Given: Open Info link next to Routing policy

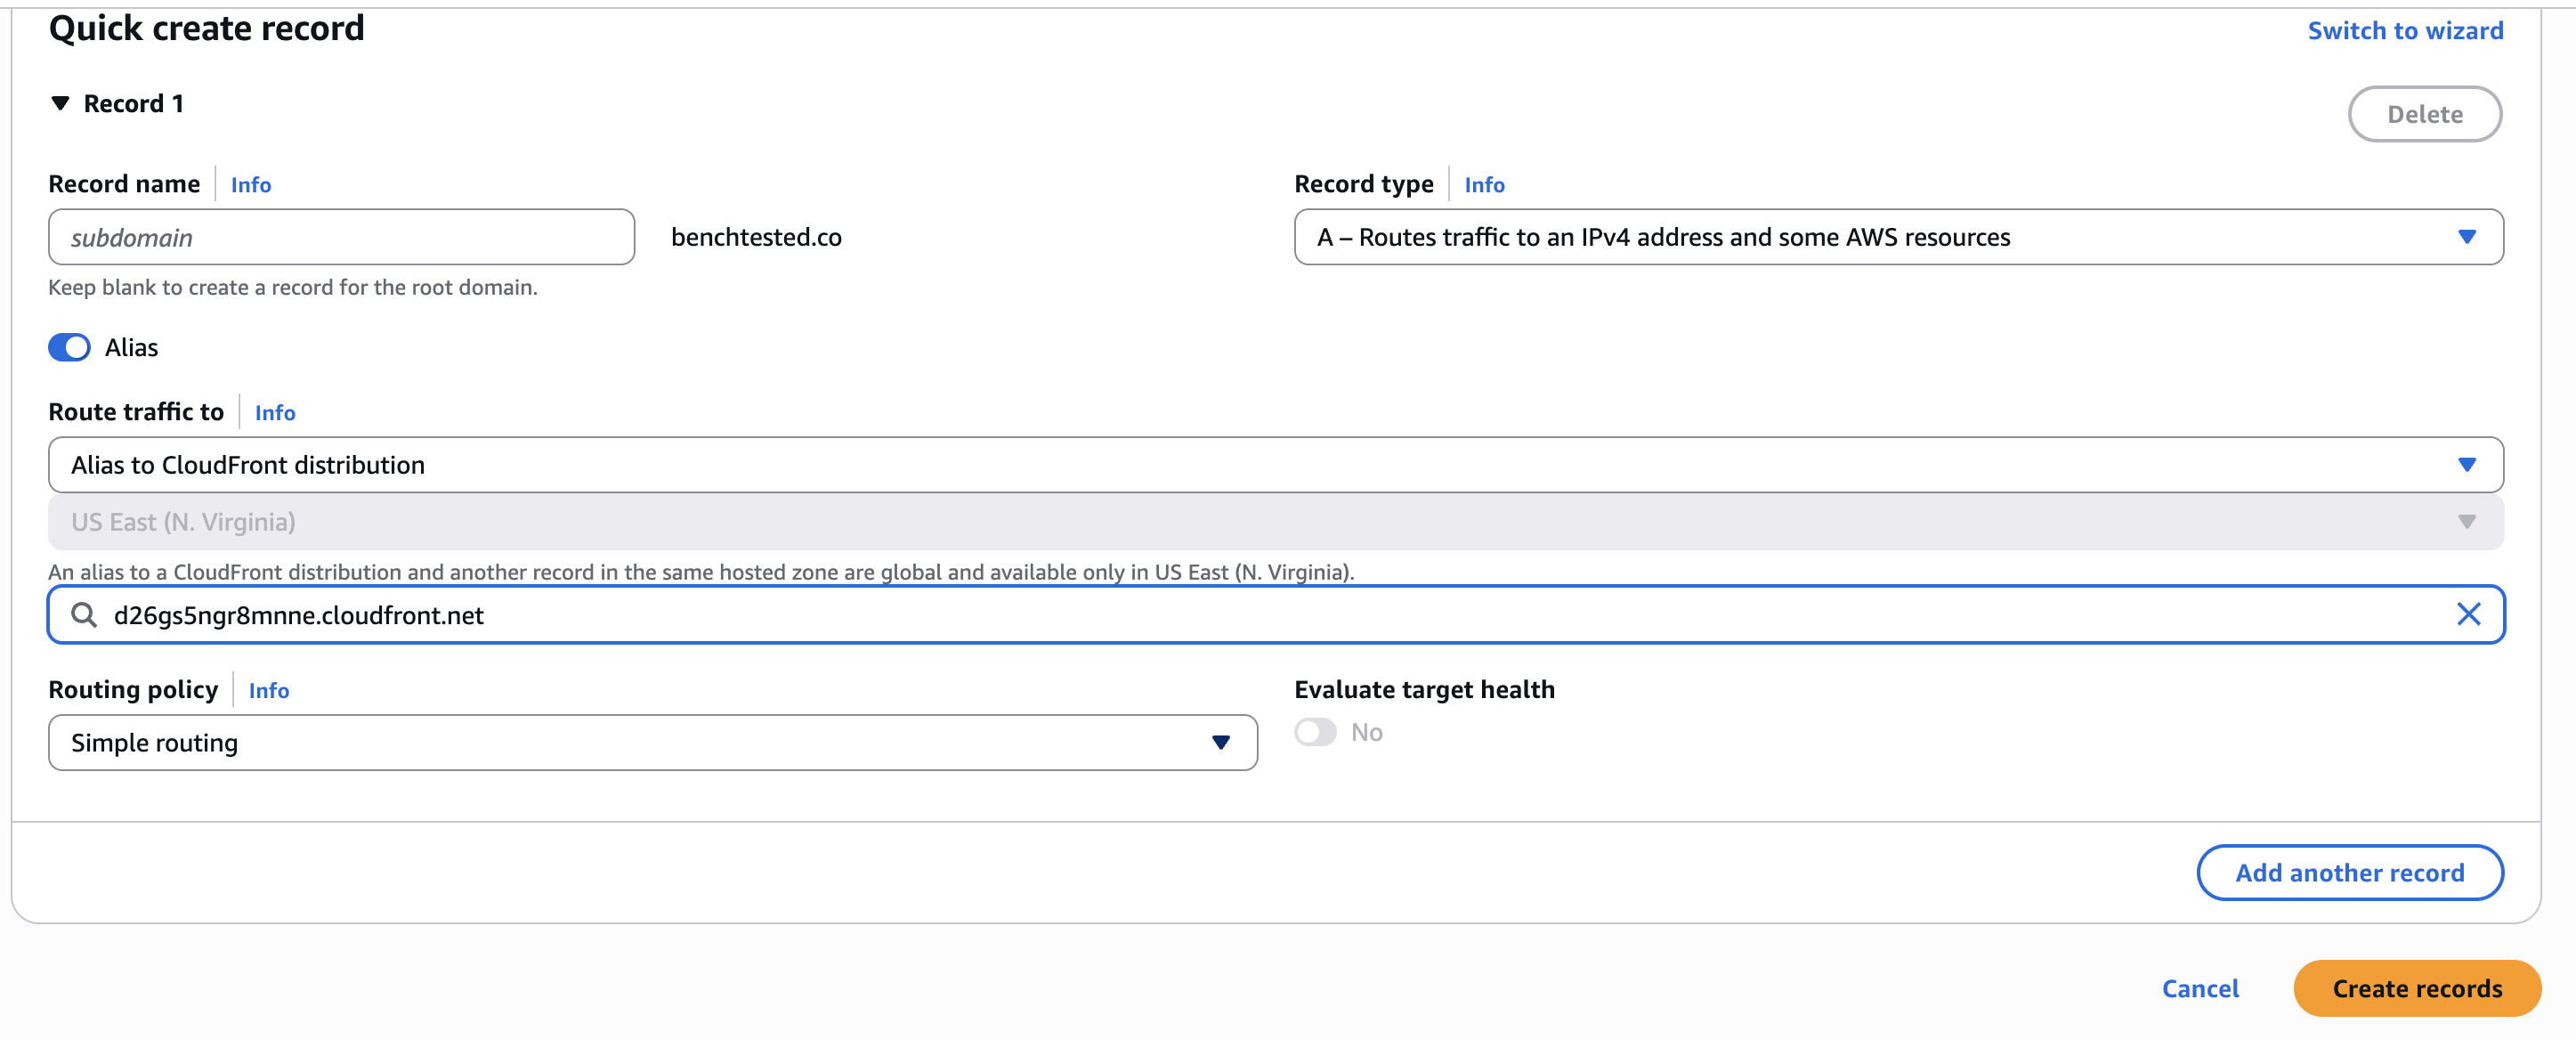Looking at the screenshot, I should tap(269, 691).
